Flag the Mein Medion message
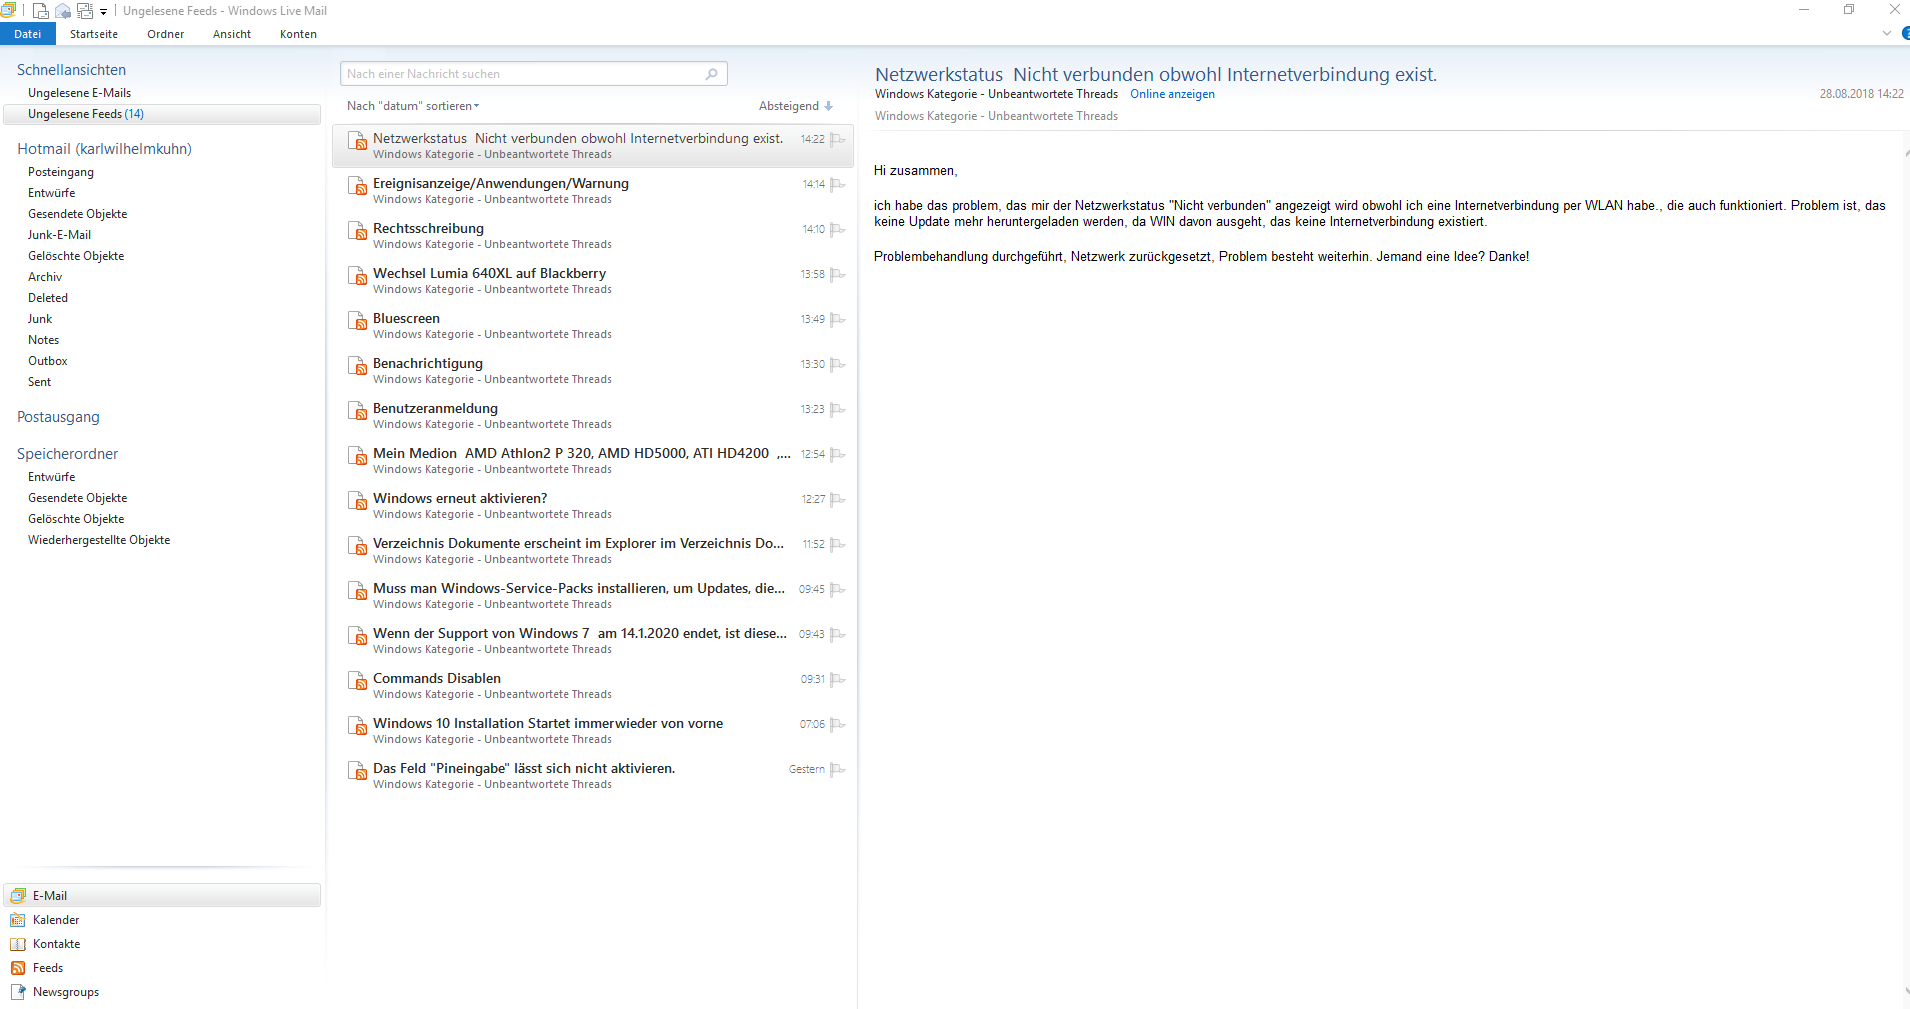The width and height of the screenshot is (1910, 1009). click(x=838, y=454)
